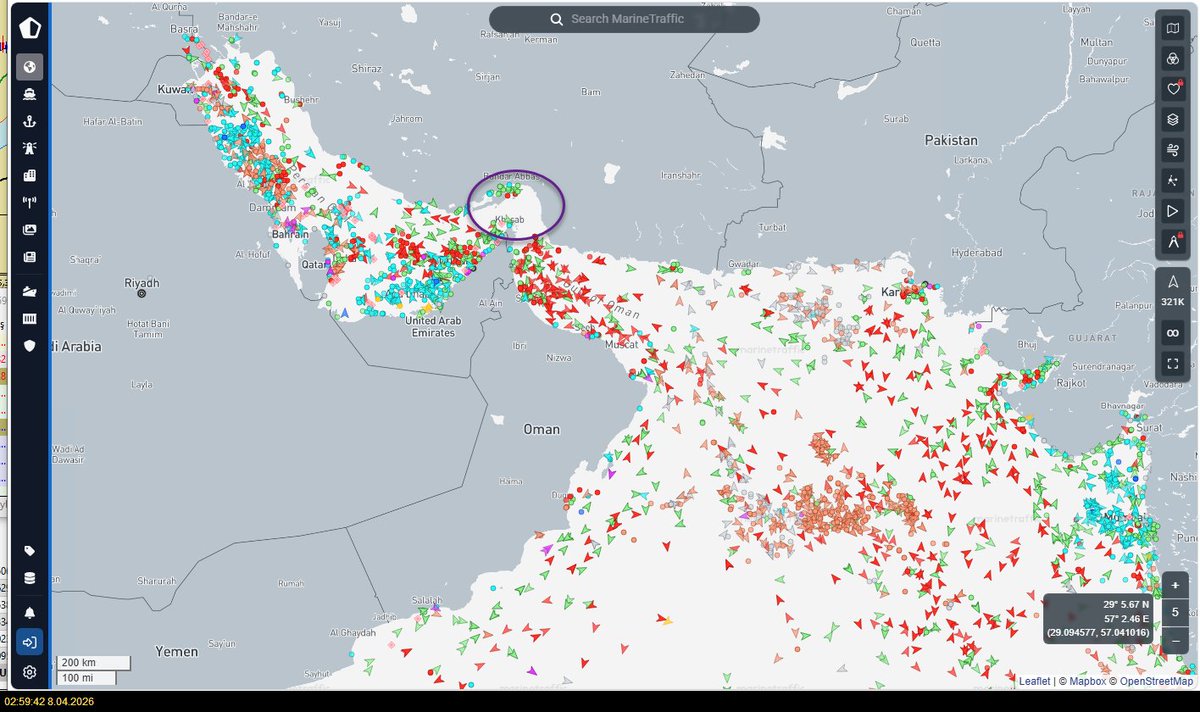Open the MarineTraffic home logo

coord(29,28)
